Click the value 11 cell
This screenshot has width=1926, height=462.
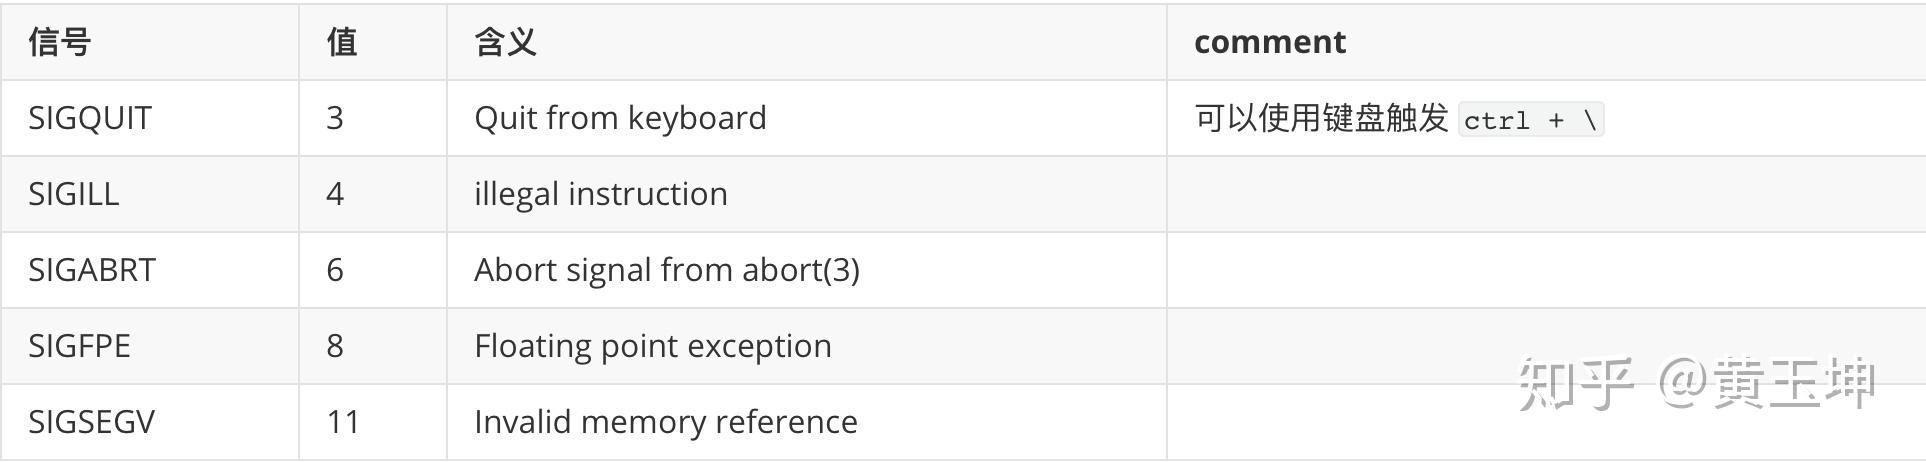tap(343, 422)
